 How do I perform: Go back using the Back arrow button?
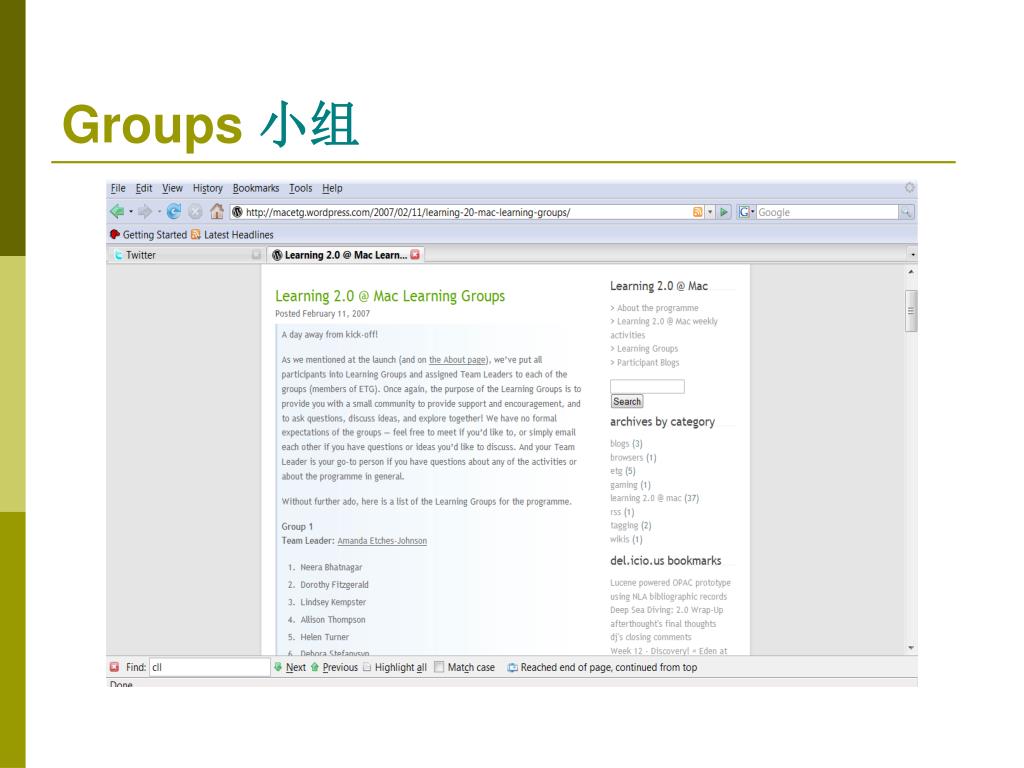(117, 212)
